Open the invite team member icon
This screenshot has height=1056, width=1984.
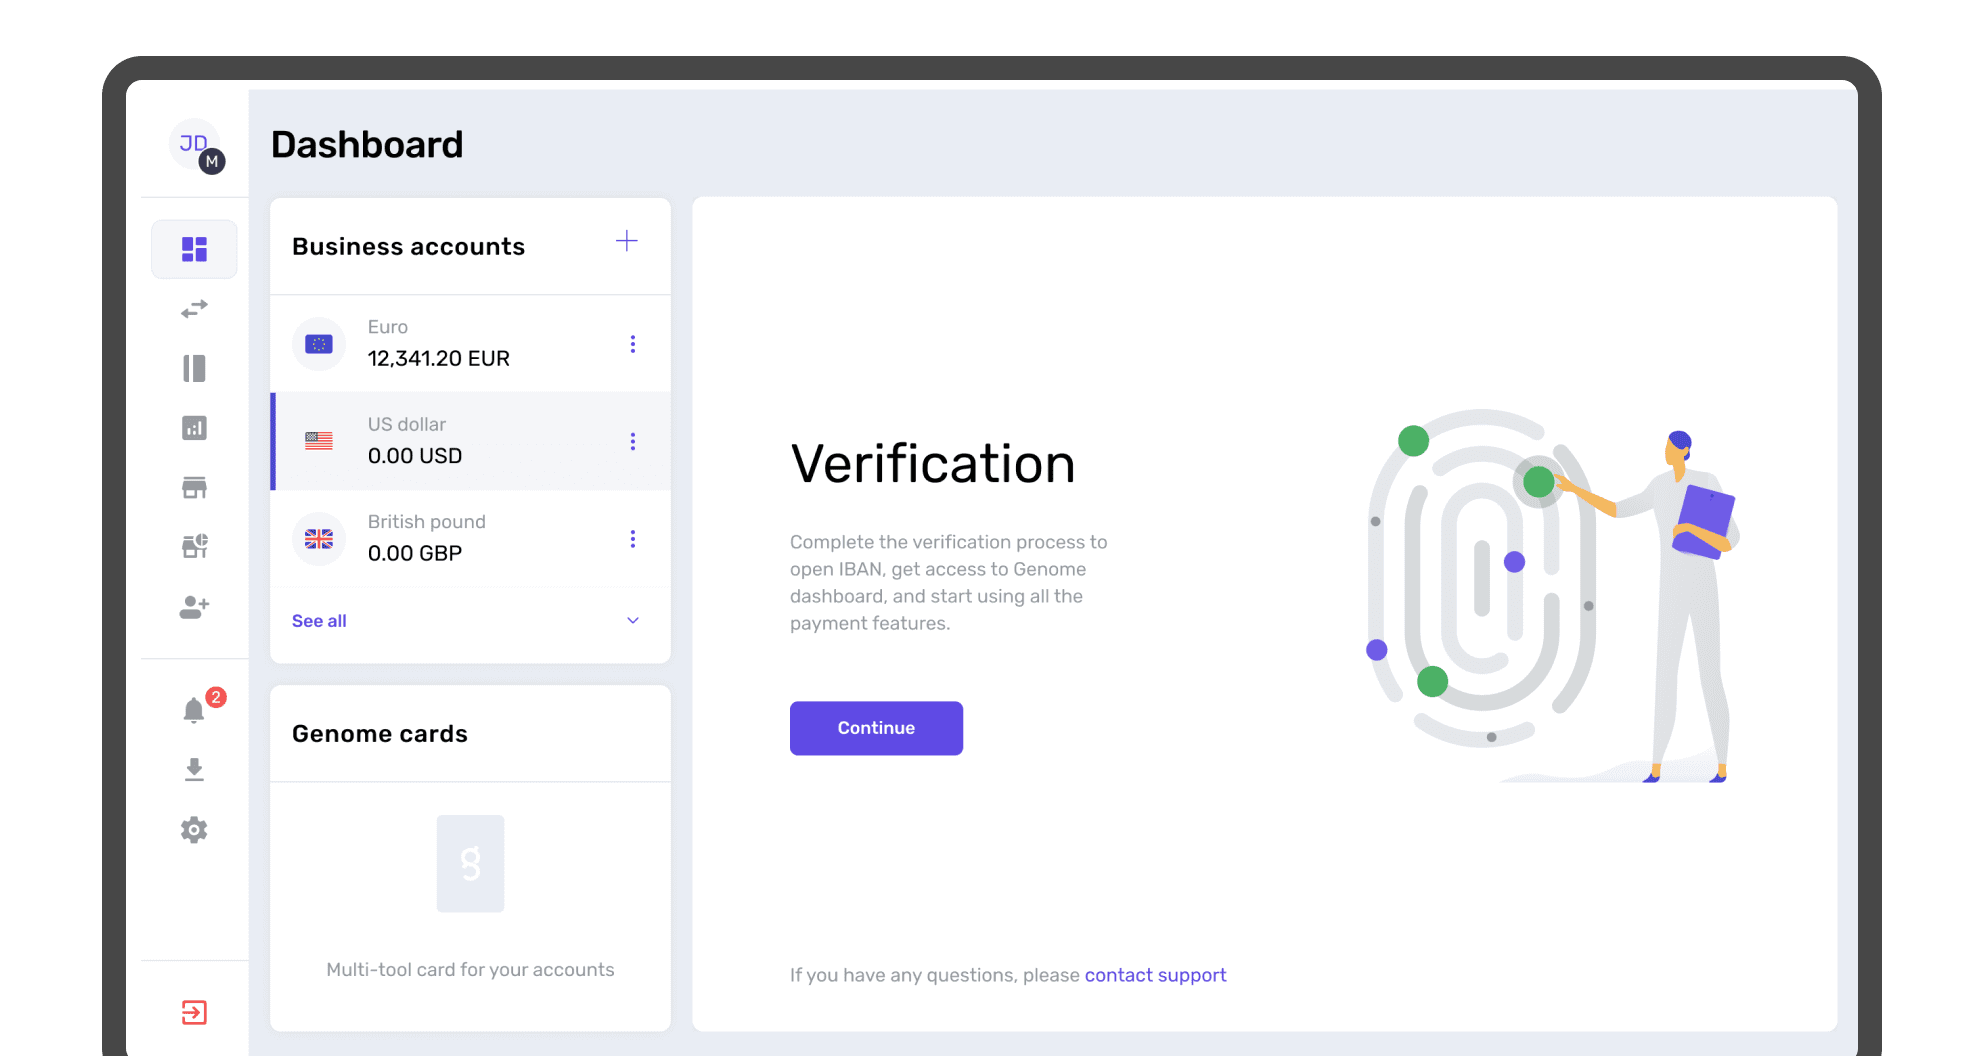click(x=194, y=606)
